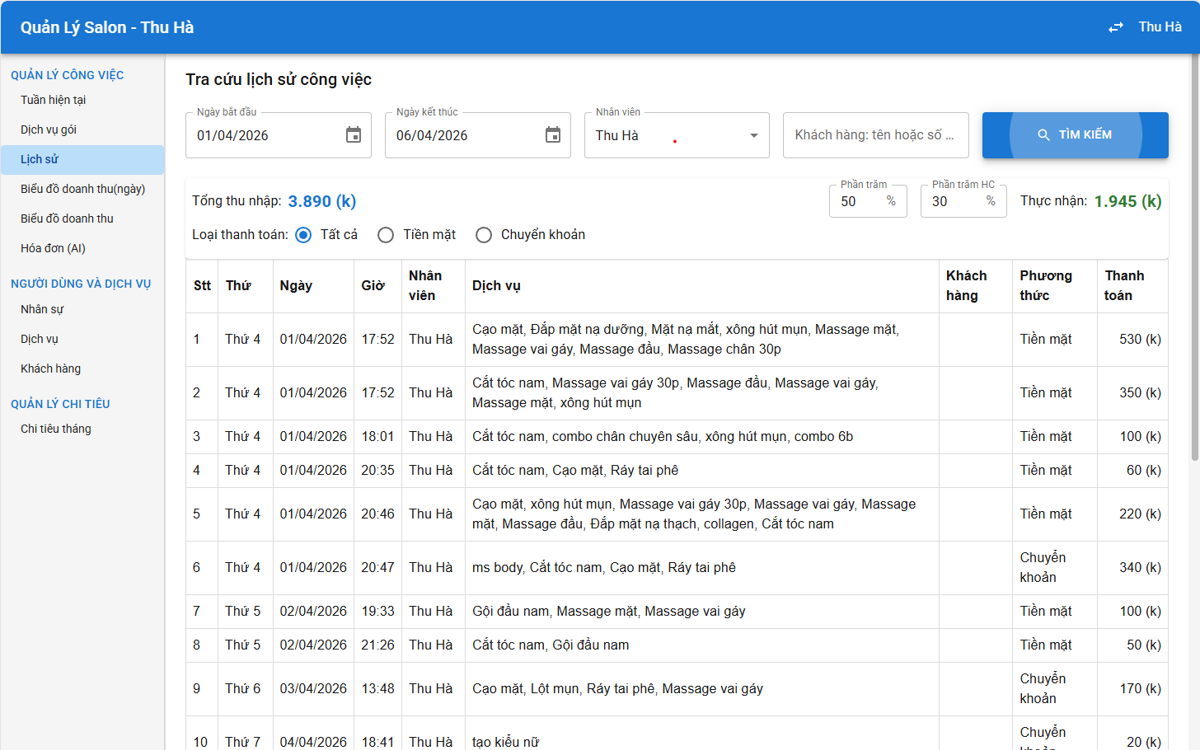
Task: Click the Thu Hà user name link
Action: (1160, 27)
